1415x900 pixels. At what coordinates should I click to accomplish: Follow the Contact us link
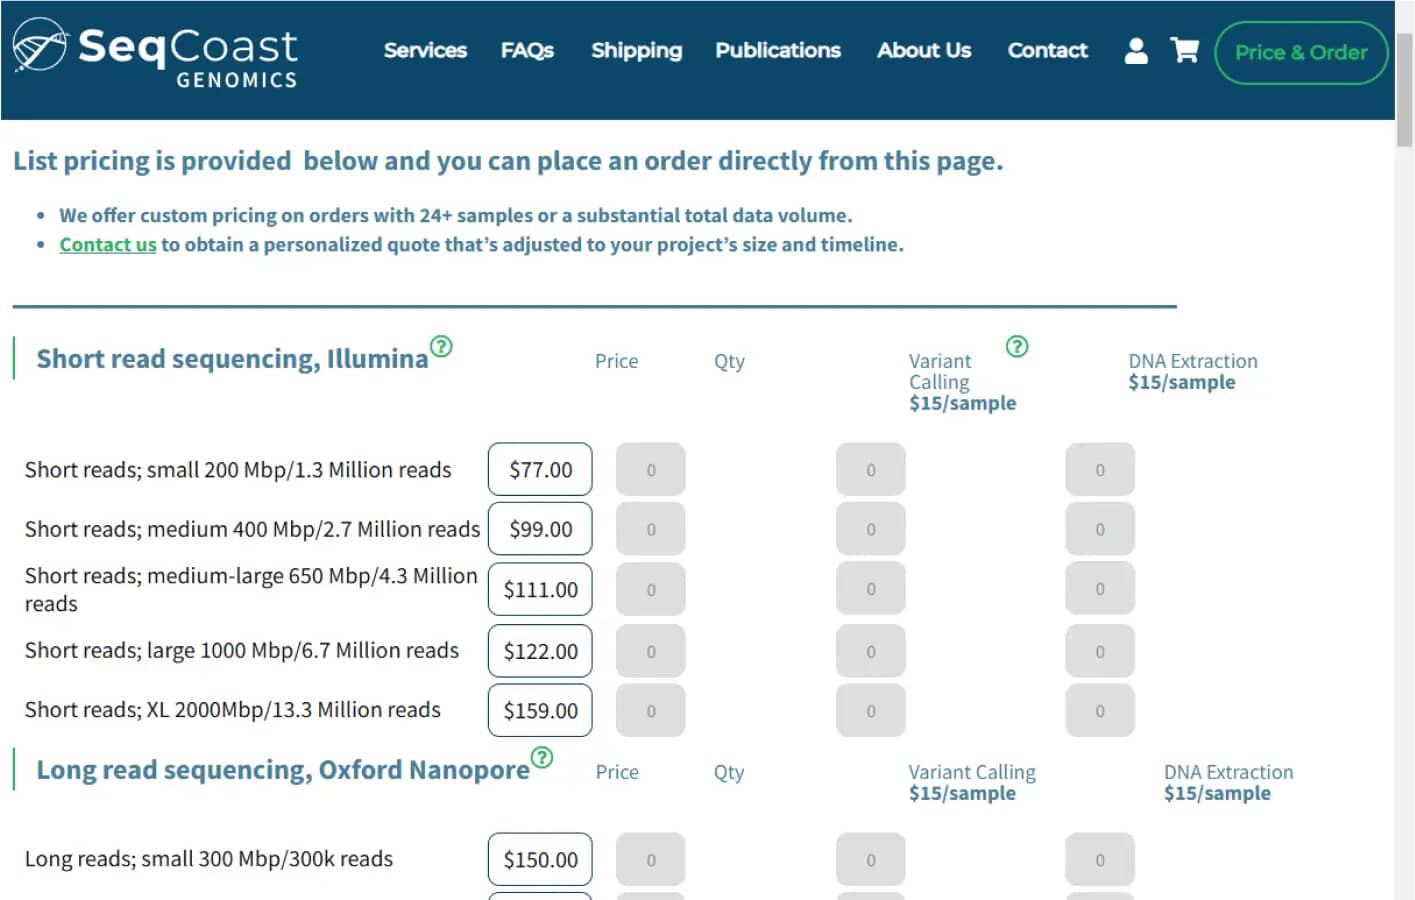tap(108, 245)
